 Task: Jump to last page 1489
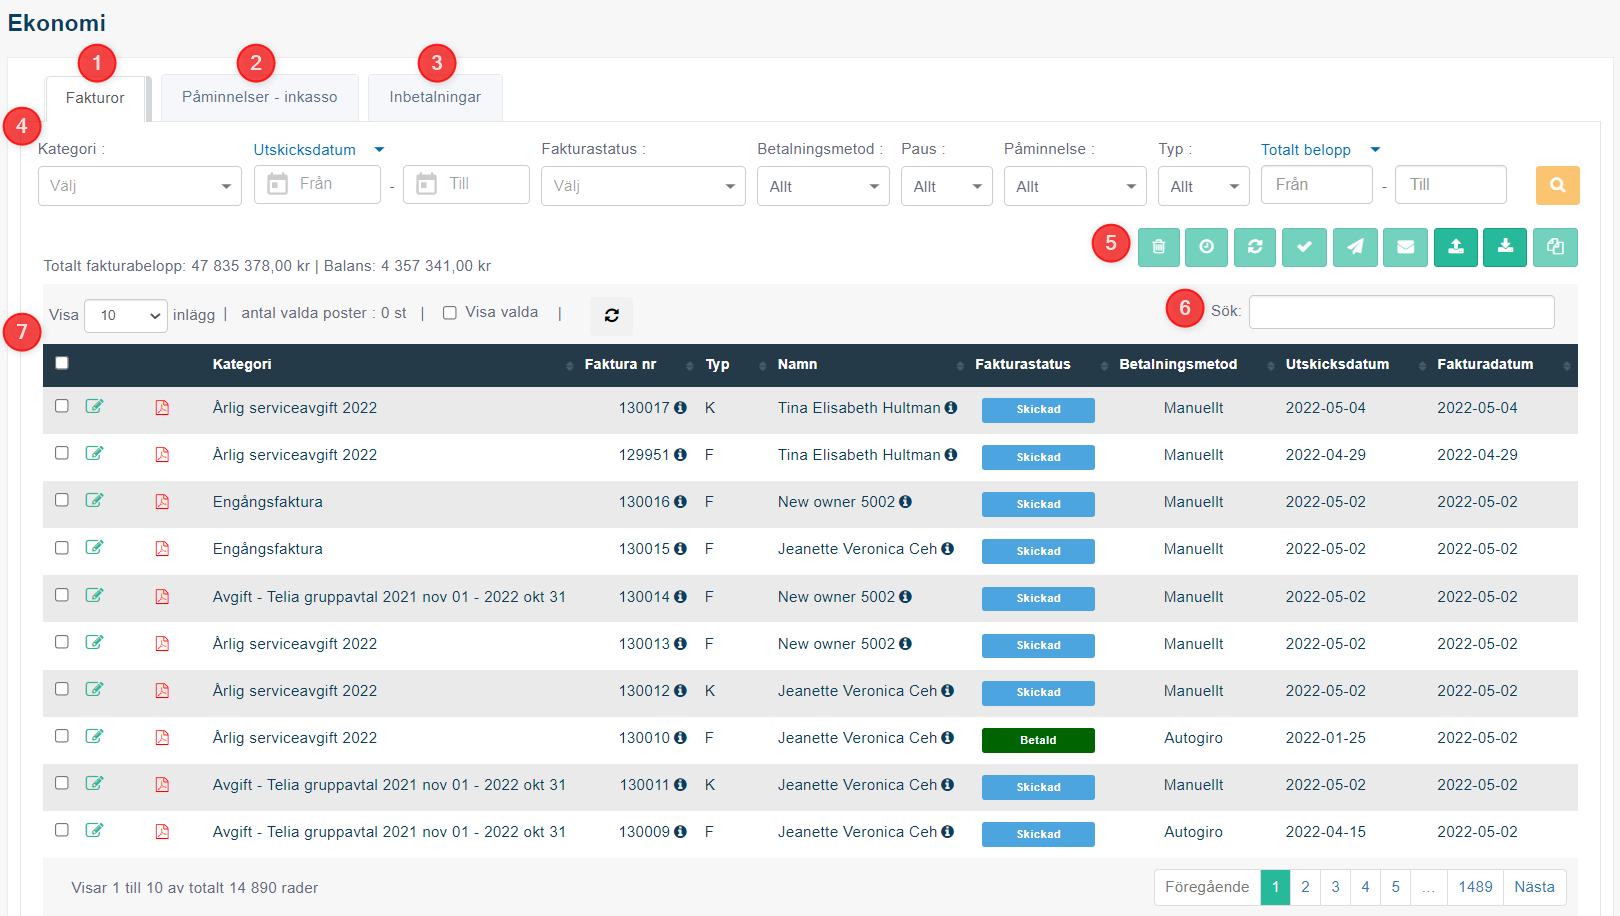(1475, 887)
